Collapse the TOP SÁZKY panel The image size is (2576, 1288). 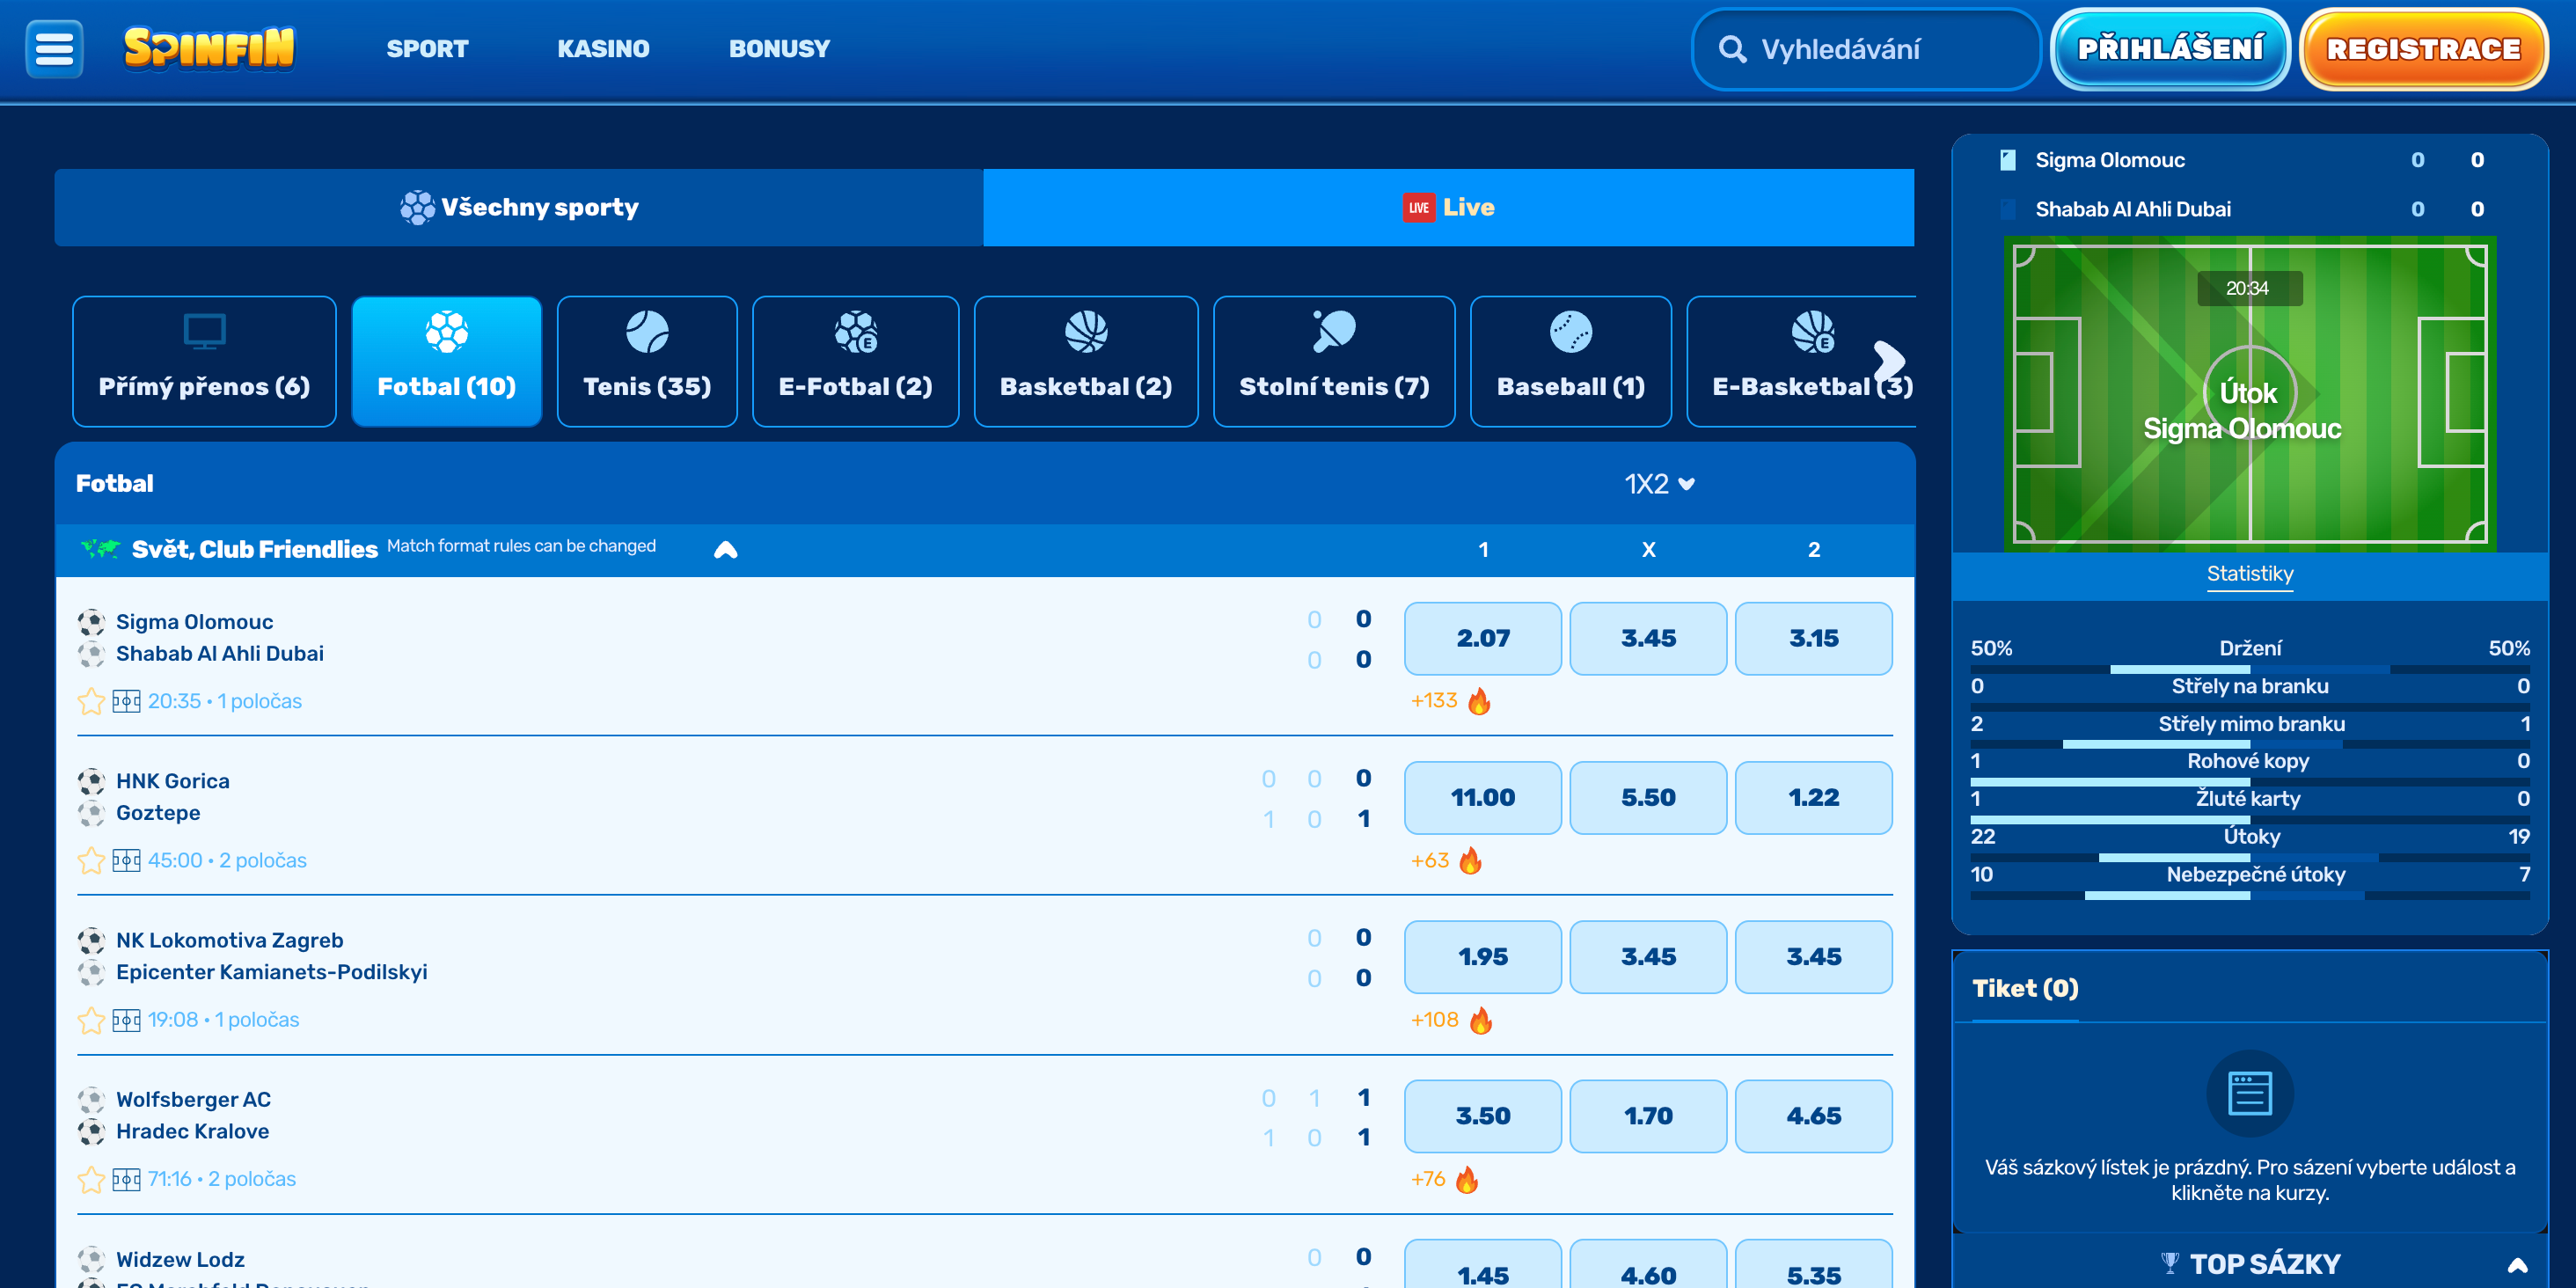2518,1264
